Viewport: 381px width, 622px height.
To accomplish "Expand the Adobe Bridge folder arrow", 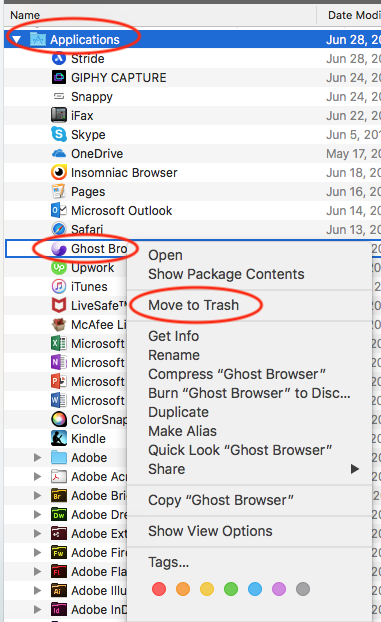I will (37, 495).
